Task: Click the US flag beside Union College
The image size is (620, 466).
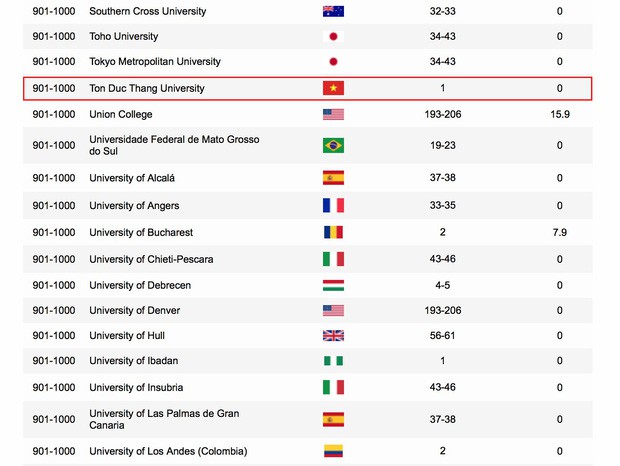Action: (333, 114)
